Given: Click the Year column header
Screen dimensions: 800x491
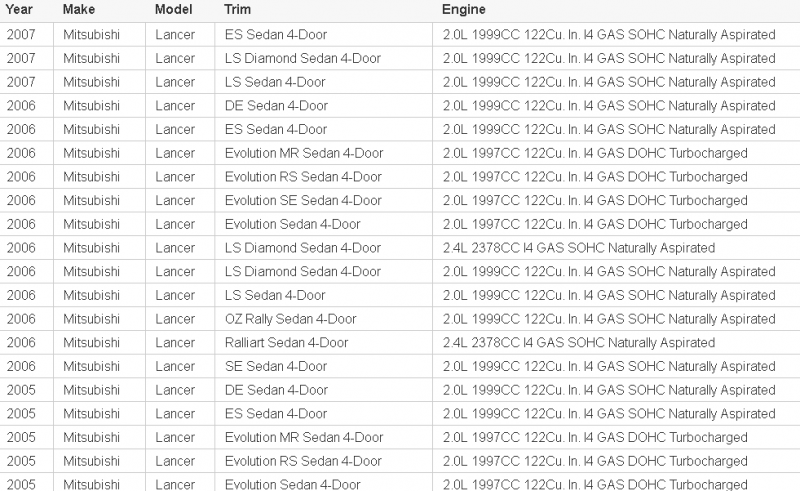Looking at the screenshot, I should coord(18,9).
